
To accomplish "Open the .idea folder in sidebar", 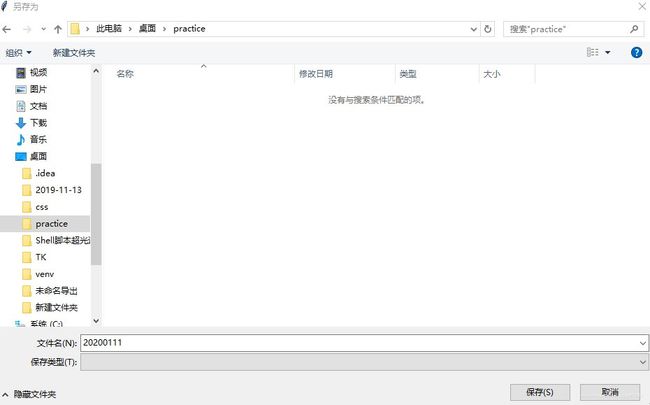I will 45,173.
